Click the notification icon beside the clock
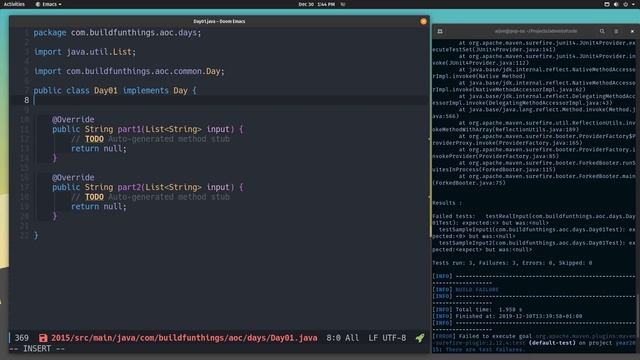The image size is (640, 360). [343, 4]
